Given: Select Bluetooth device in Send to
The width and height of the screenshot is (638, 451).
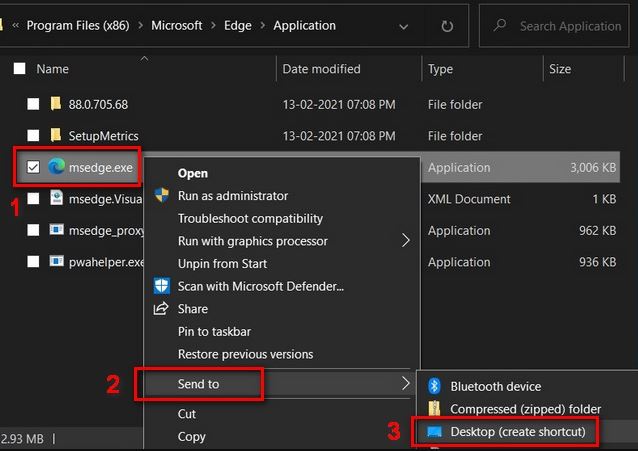Looking at the screenshot, I should point(496,386).
